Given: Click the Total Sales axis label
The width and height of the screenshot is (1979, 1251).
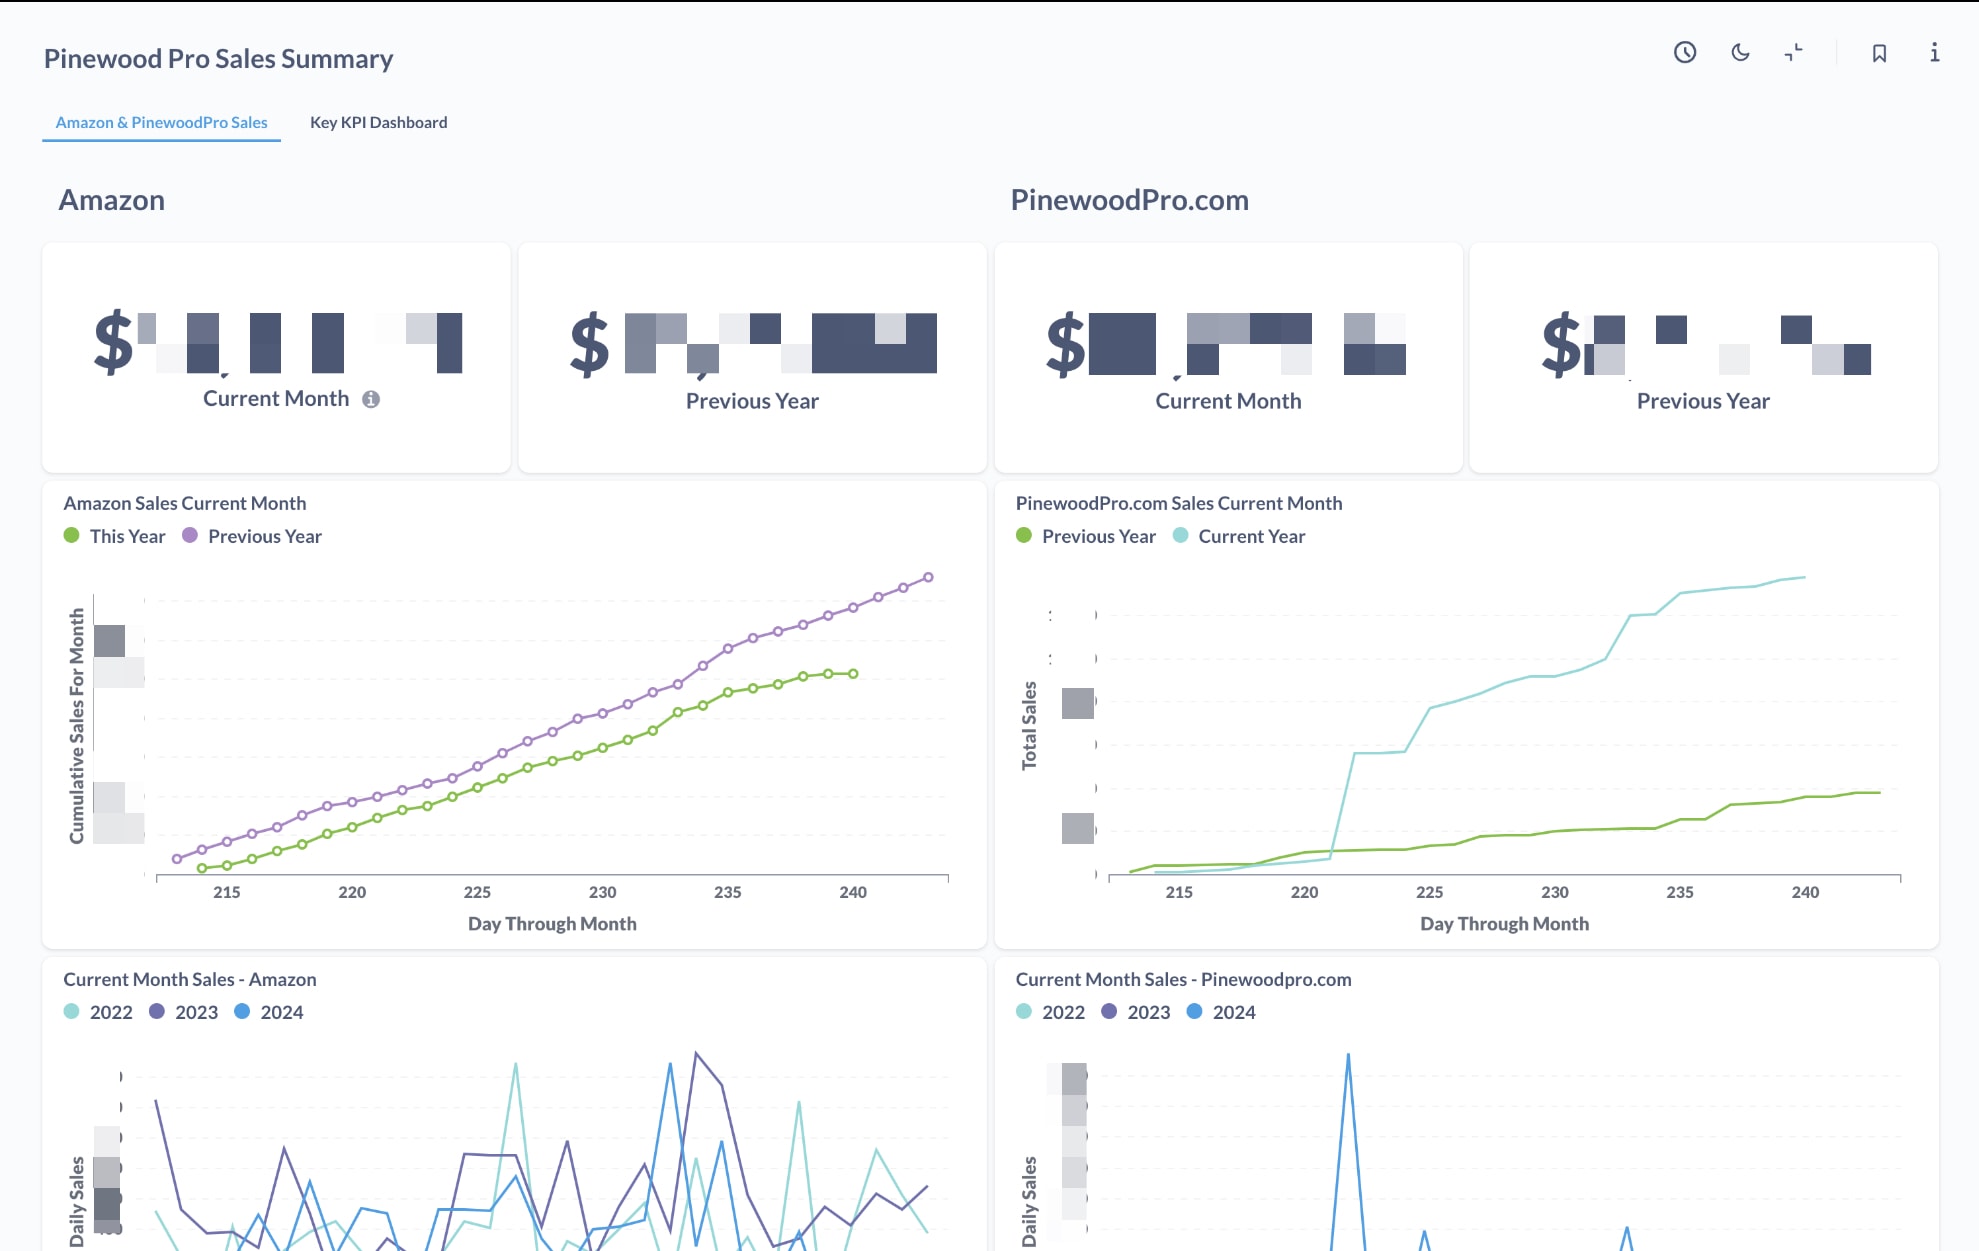Looking at the screenshot, I should [1029, 726].
